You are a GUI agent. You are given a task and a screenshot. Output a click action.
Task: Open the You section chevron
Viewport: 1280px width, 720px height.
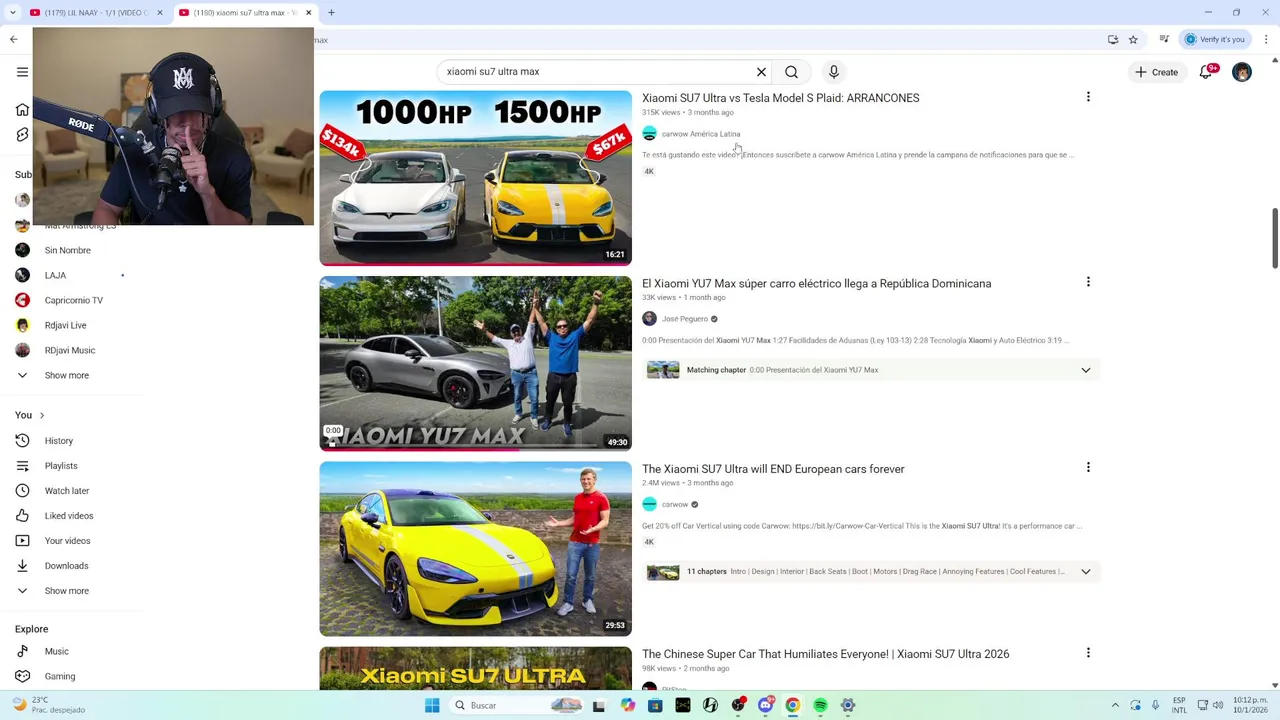point(42,415)
